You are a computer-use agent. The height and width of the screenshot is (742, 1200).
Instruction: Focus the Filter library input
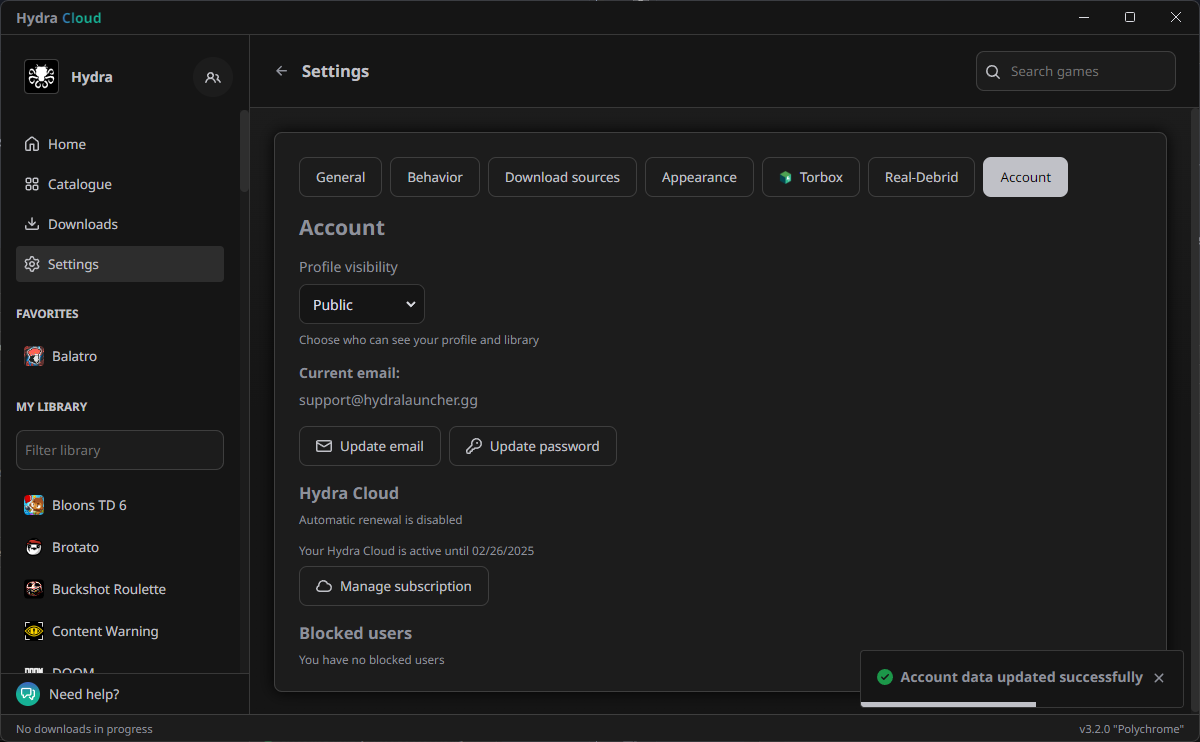119,450
